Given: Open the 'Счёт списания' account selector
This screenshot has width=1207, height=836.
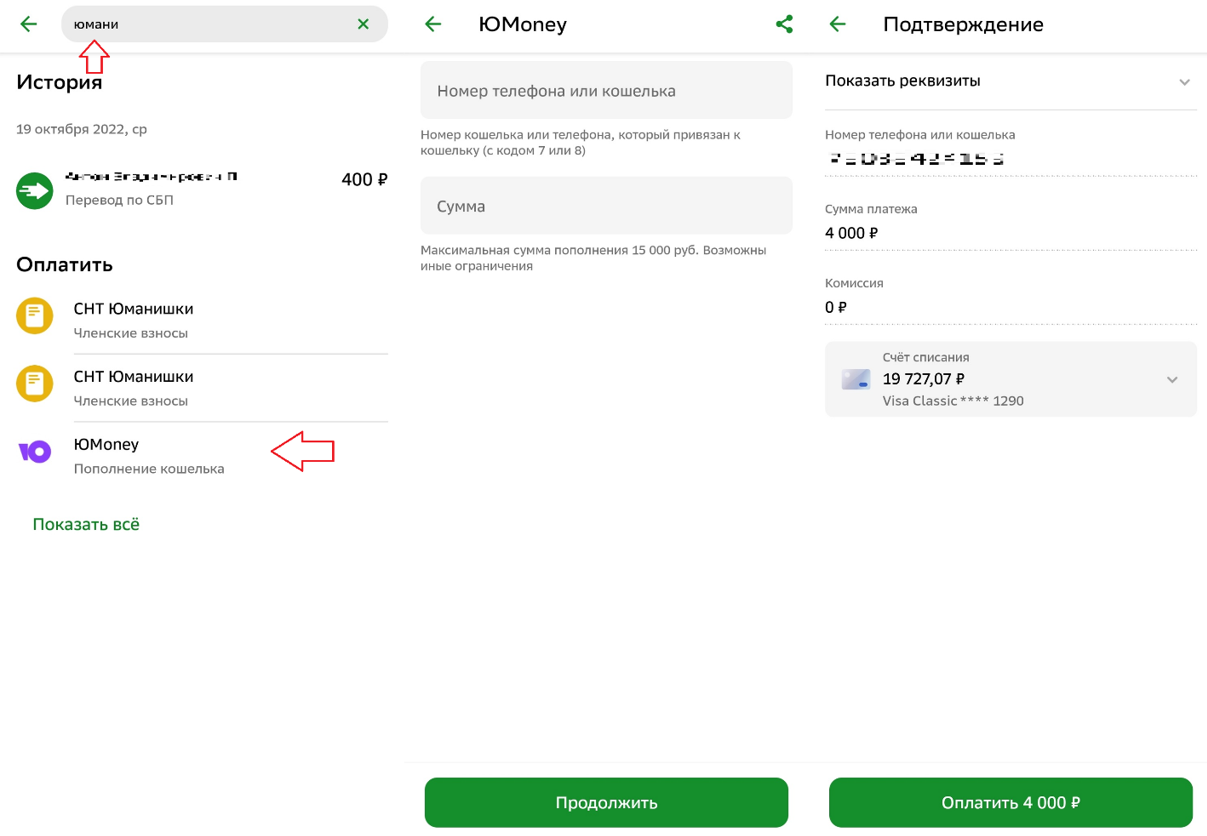Looking at the screenshot, I should click(1010, 379).
